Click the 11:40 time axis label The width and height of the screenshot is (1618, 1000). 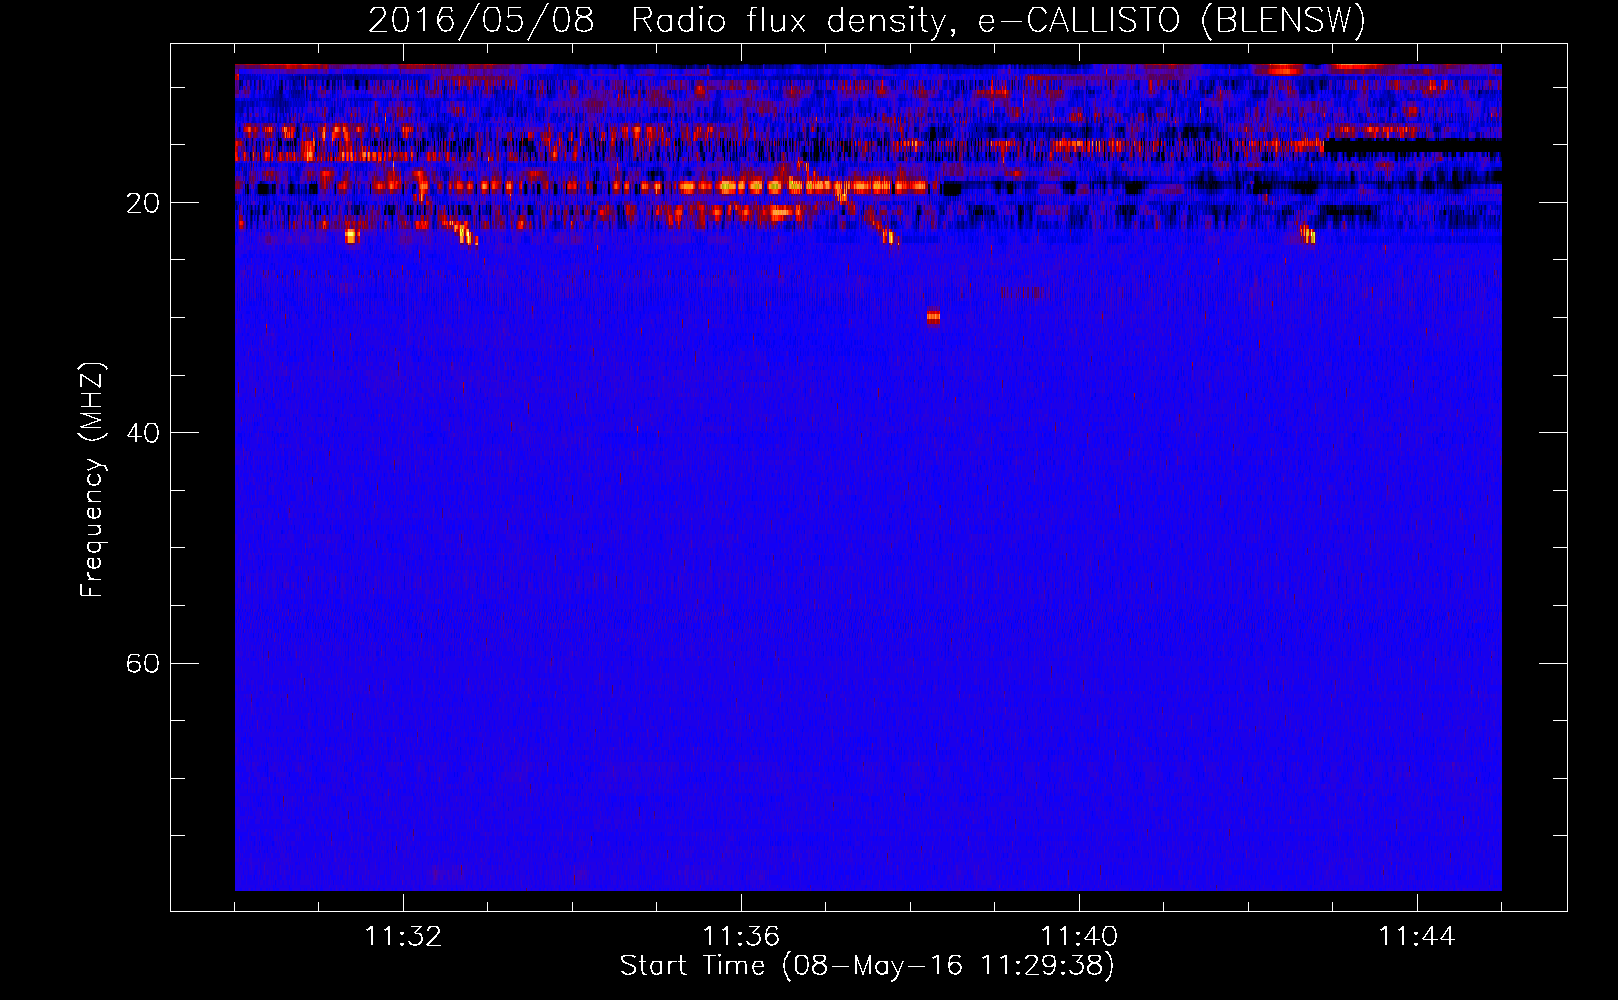(1079, 937)
